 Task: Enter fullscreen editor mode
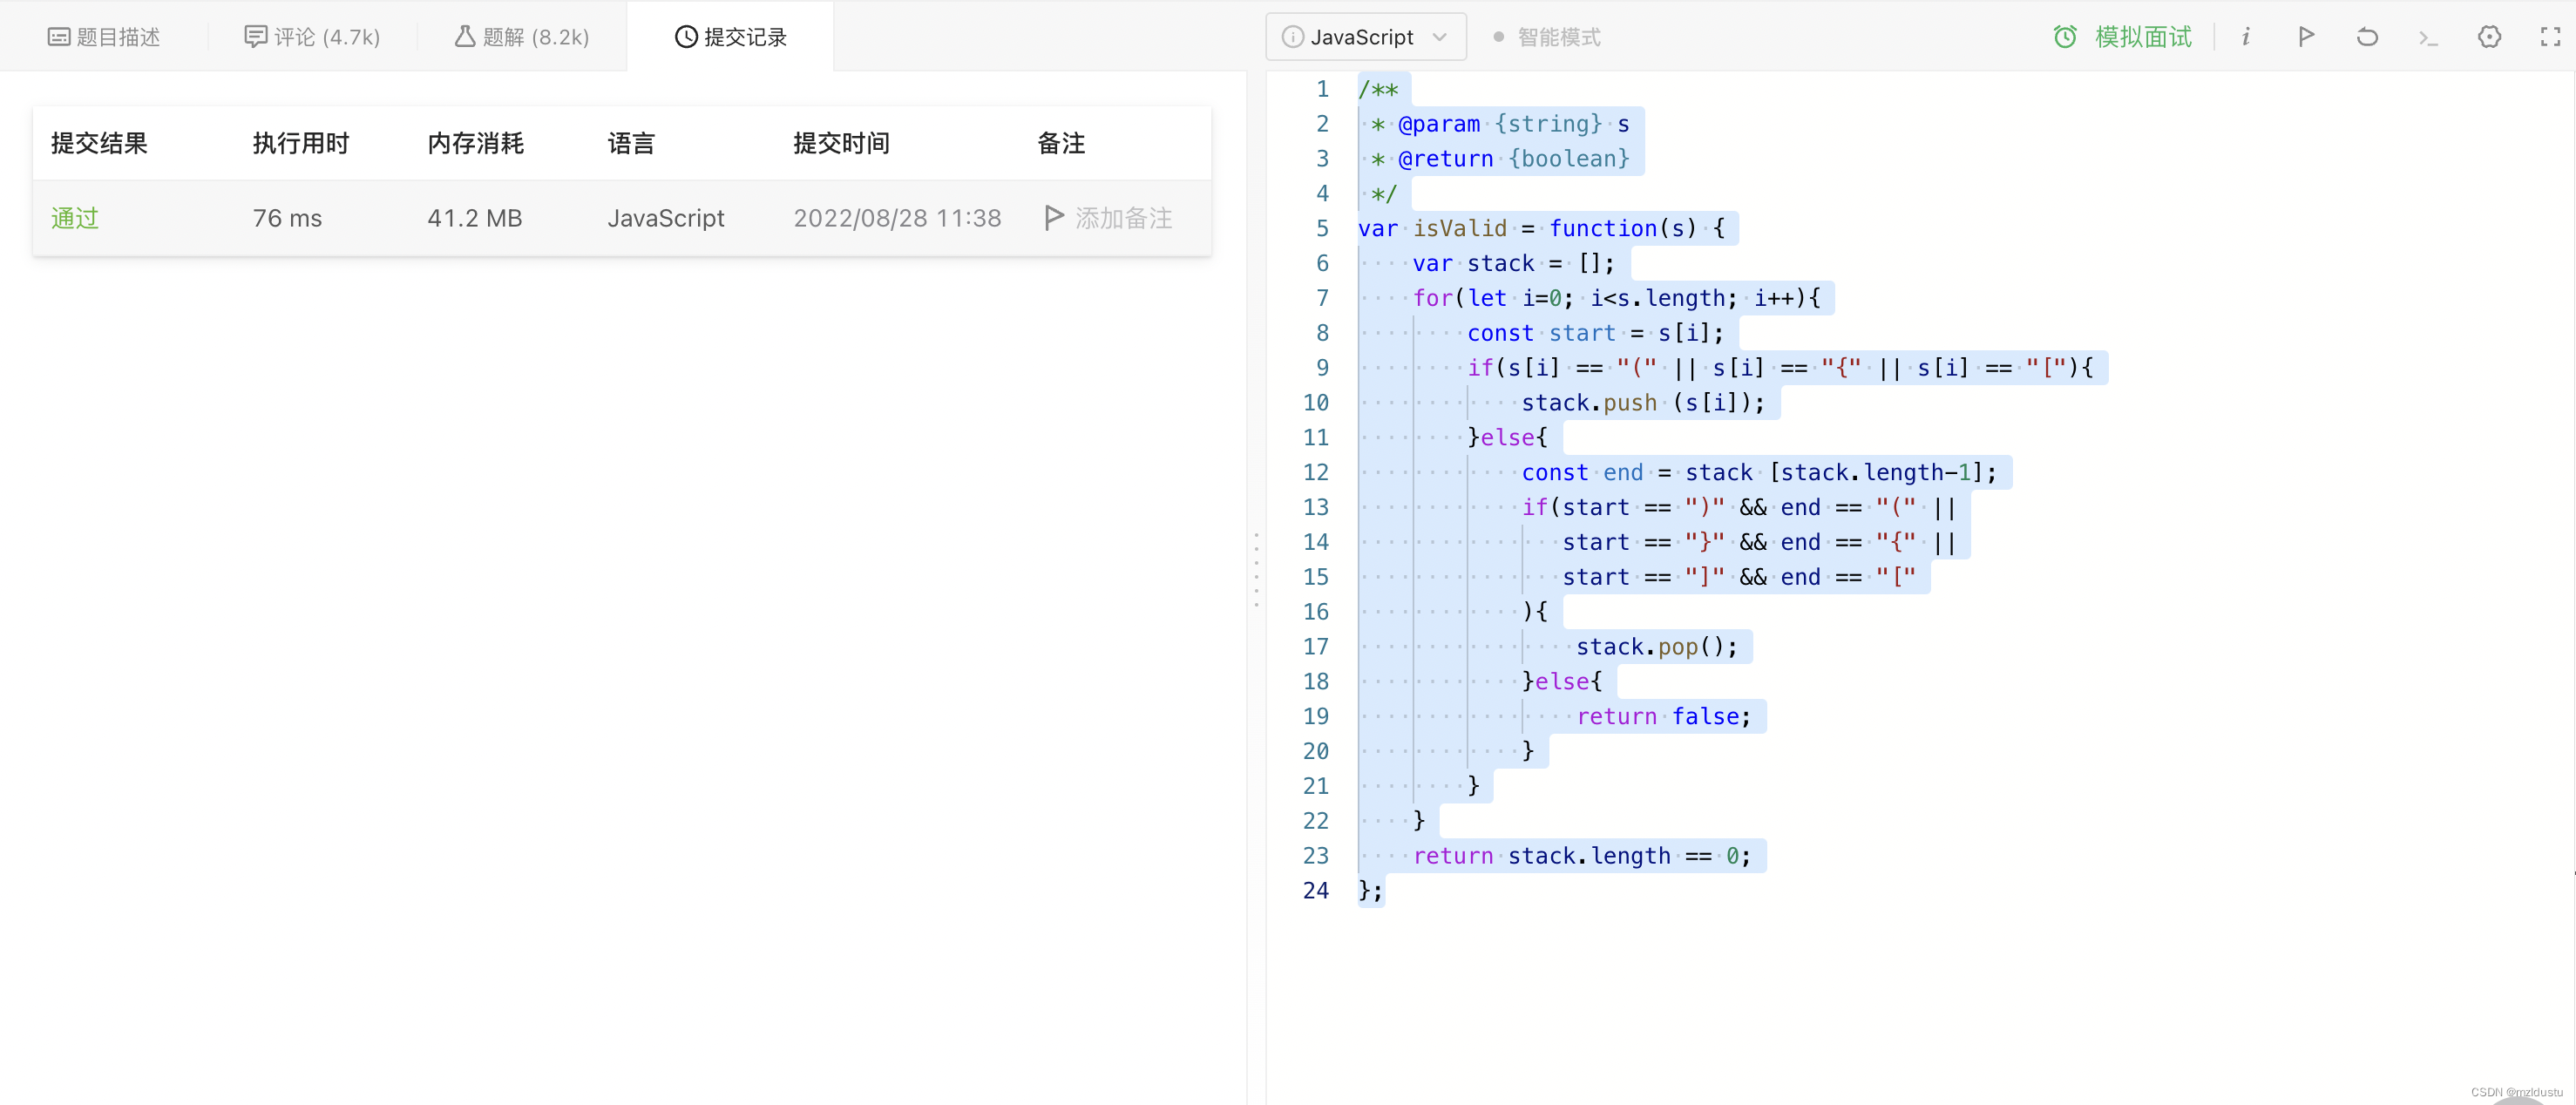point(2550,36)
